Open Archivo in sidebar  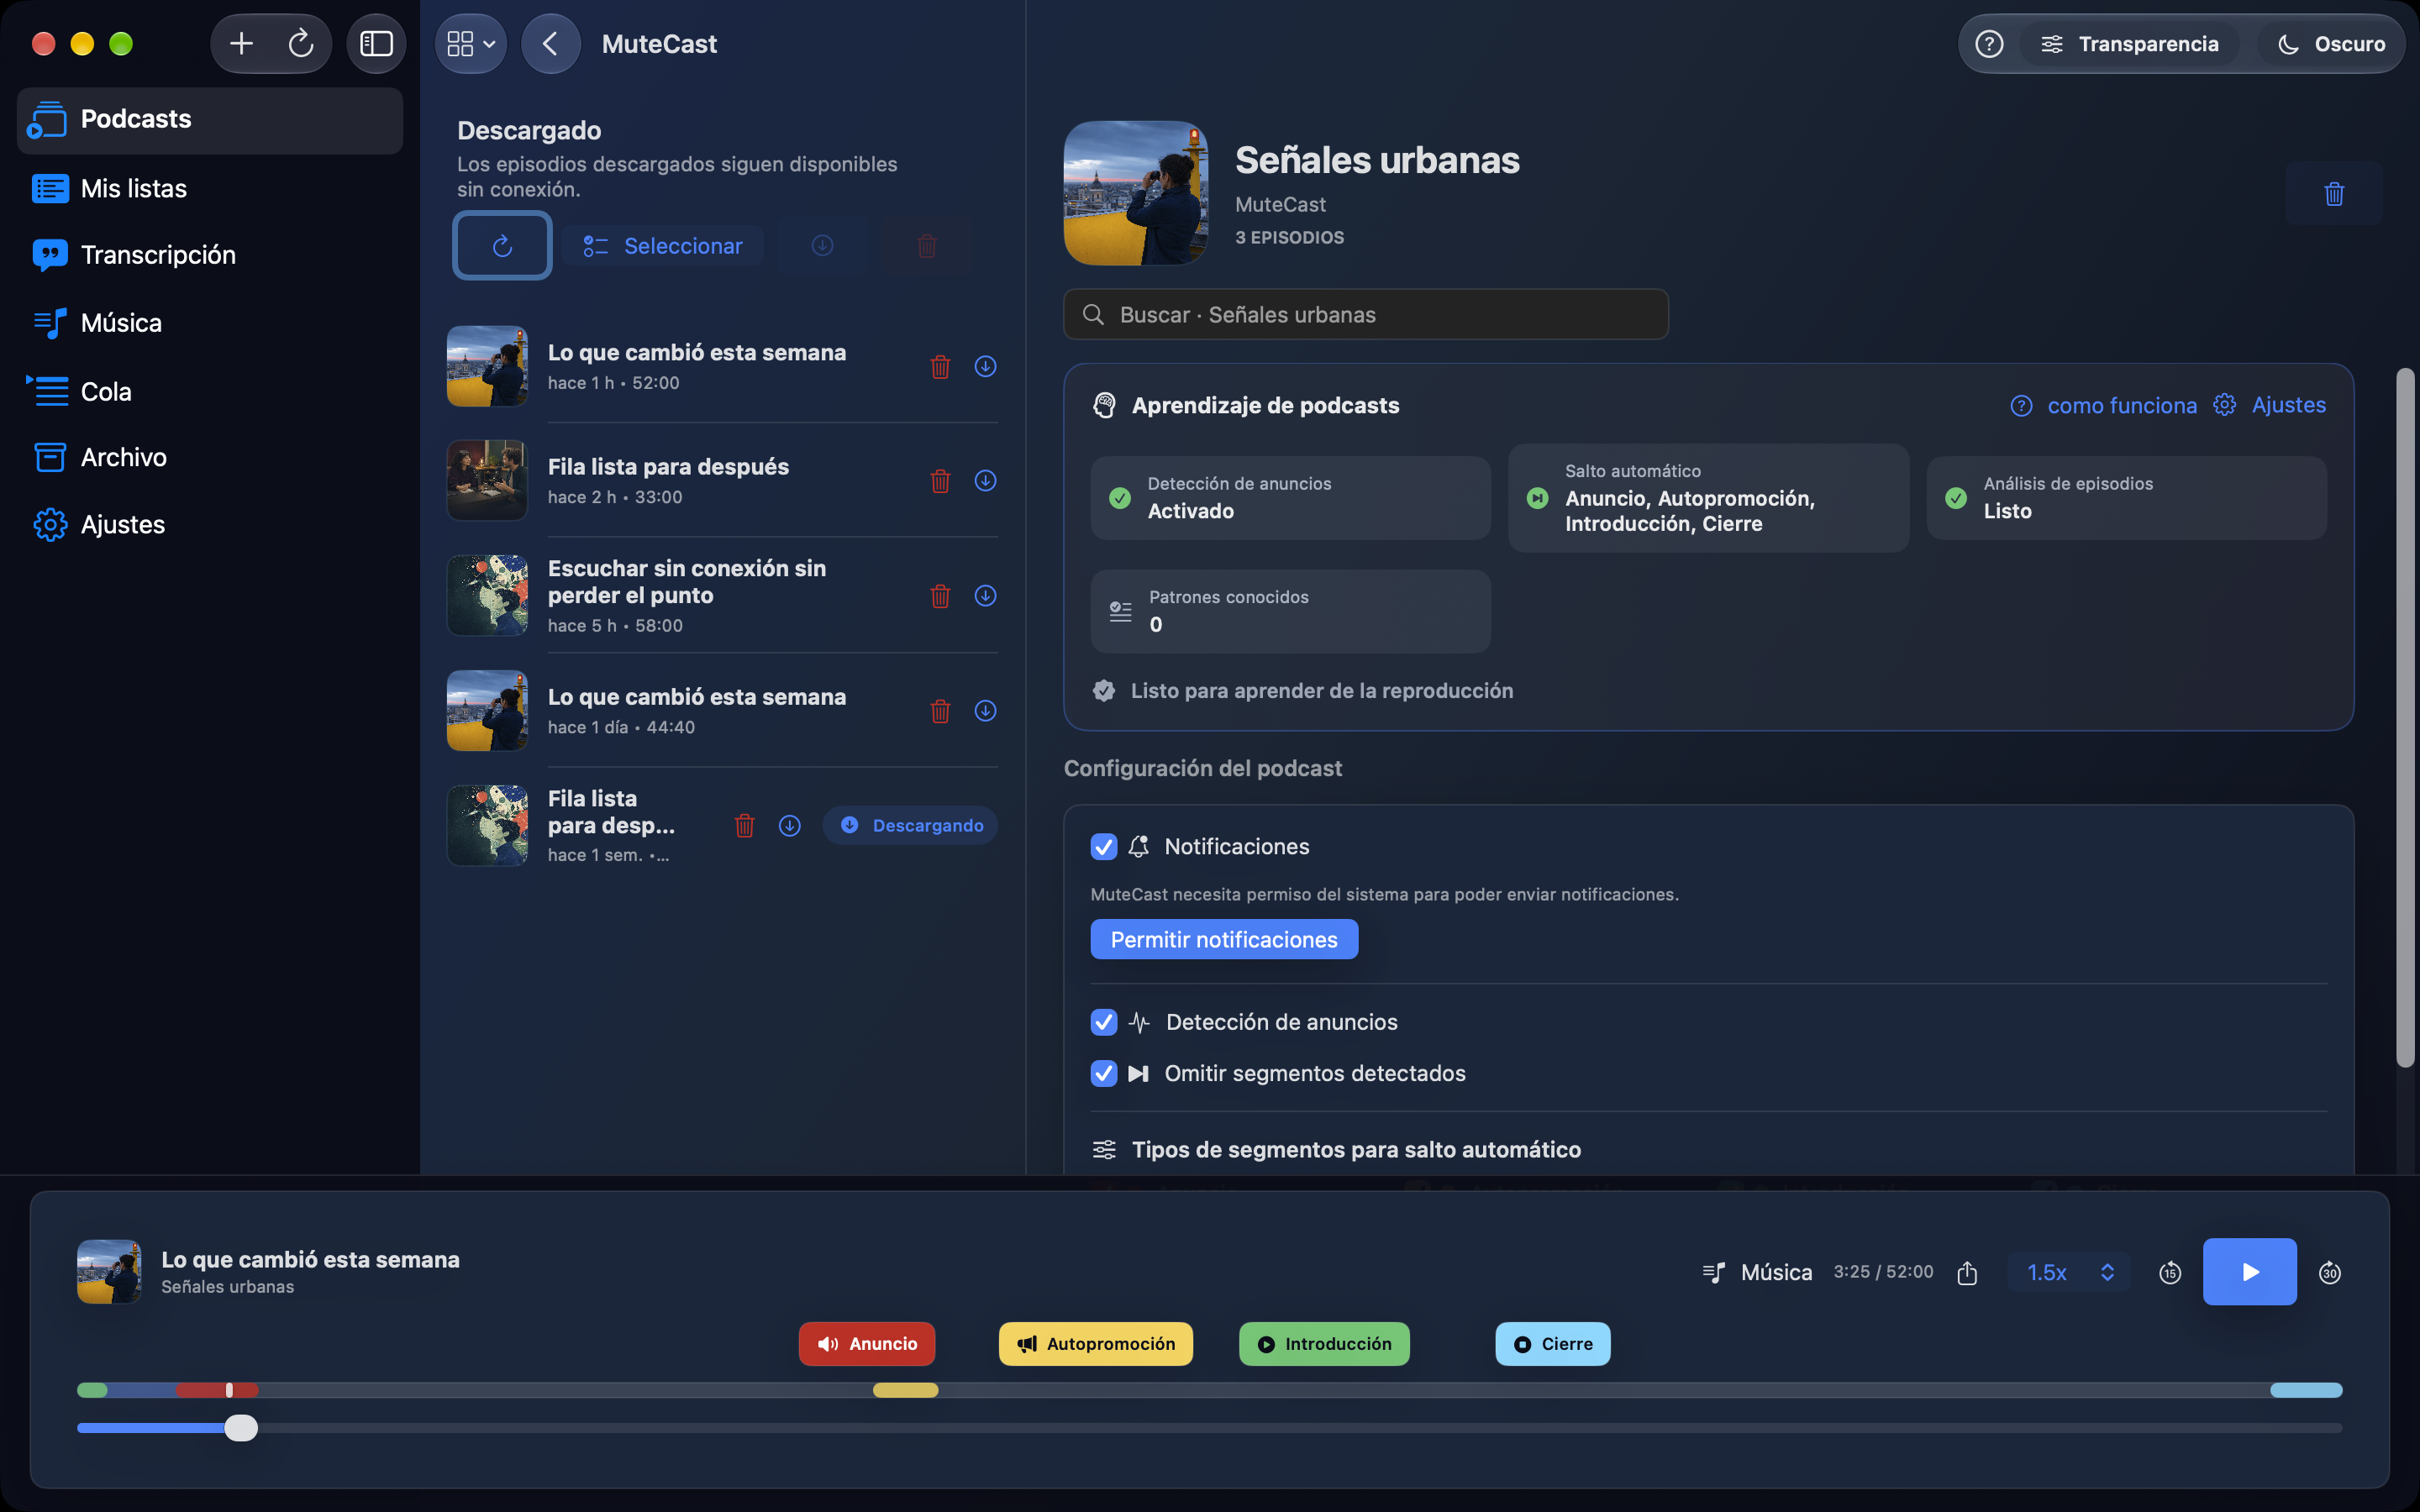click(210, 457)
